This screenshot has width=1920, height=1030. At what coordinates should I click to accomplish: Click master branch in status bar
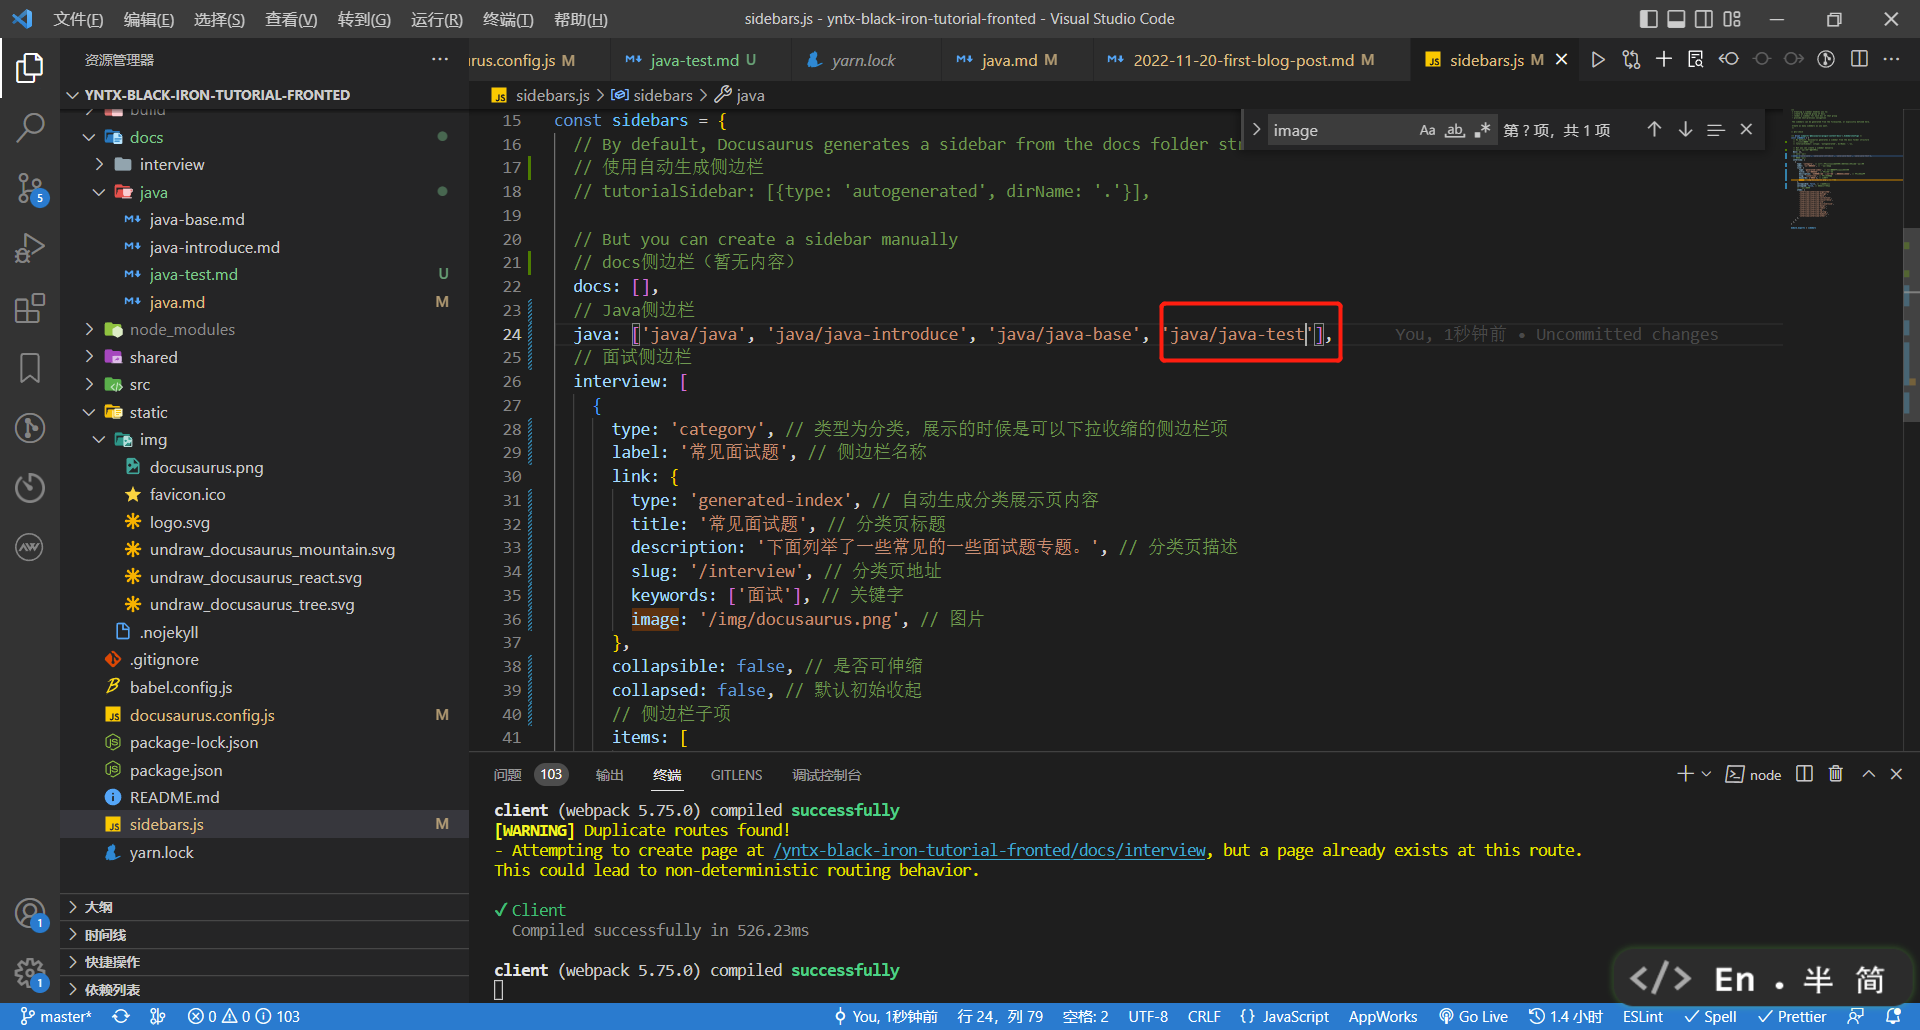click(x=56, y=1016)
